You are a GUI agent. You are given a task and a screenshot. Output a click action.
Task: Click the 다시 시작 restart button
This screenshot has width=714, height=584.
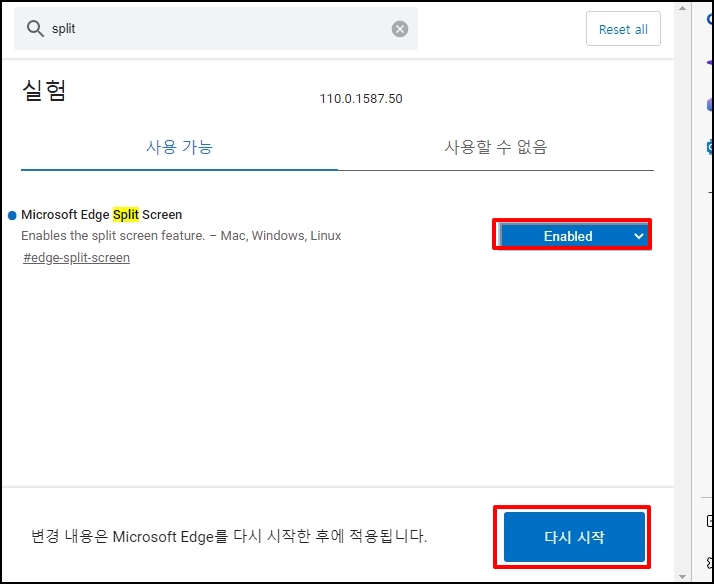(x=574, y=537)
